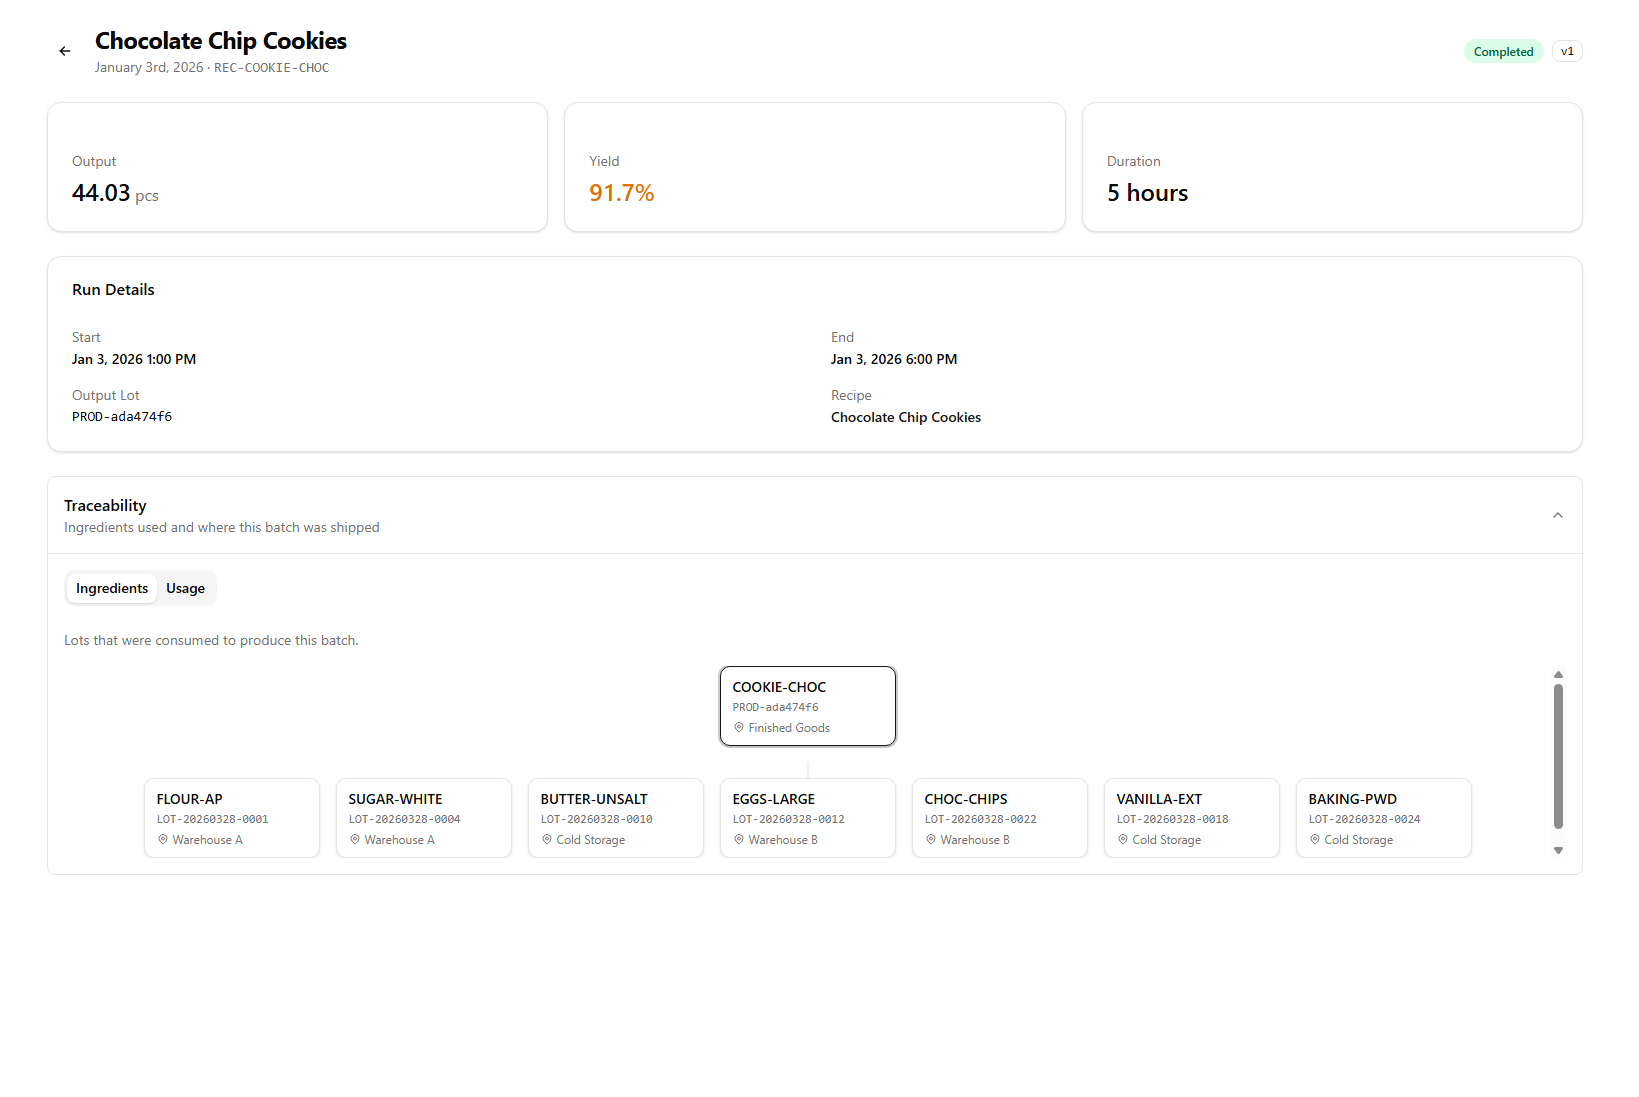Collapse the Traceability section via its chevron
The image size is (1639, 1097).
pos(1557,515)
